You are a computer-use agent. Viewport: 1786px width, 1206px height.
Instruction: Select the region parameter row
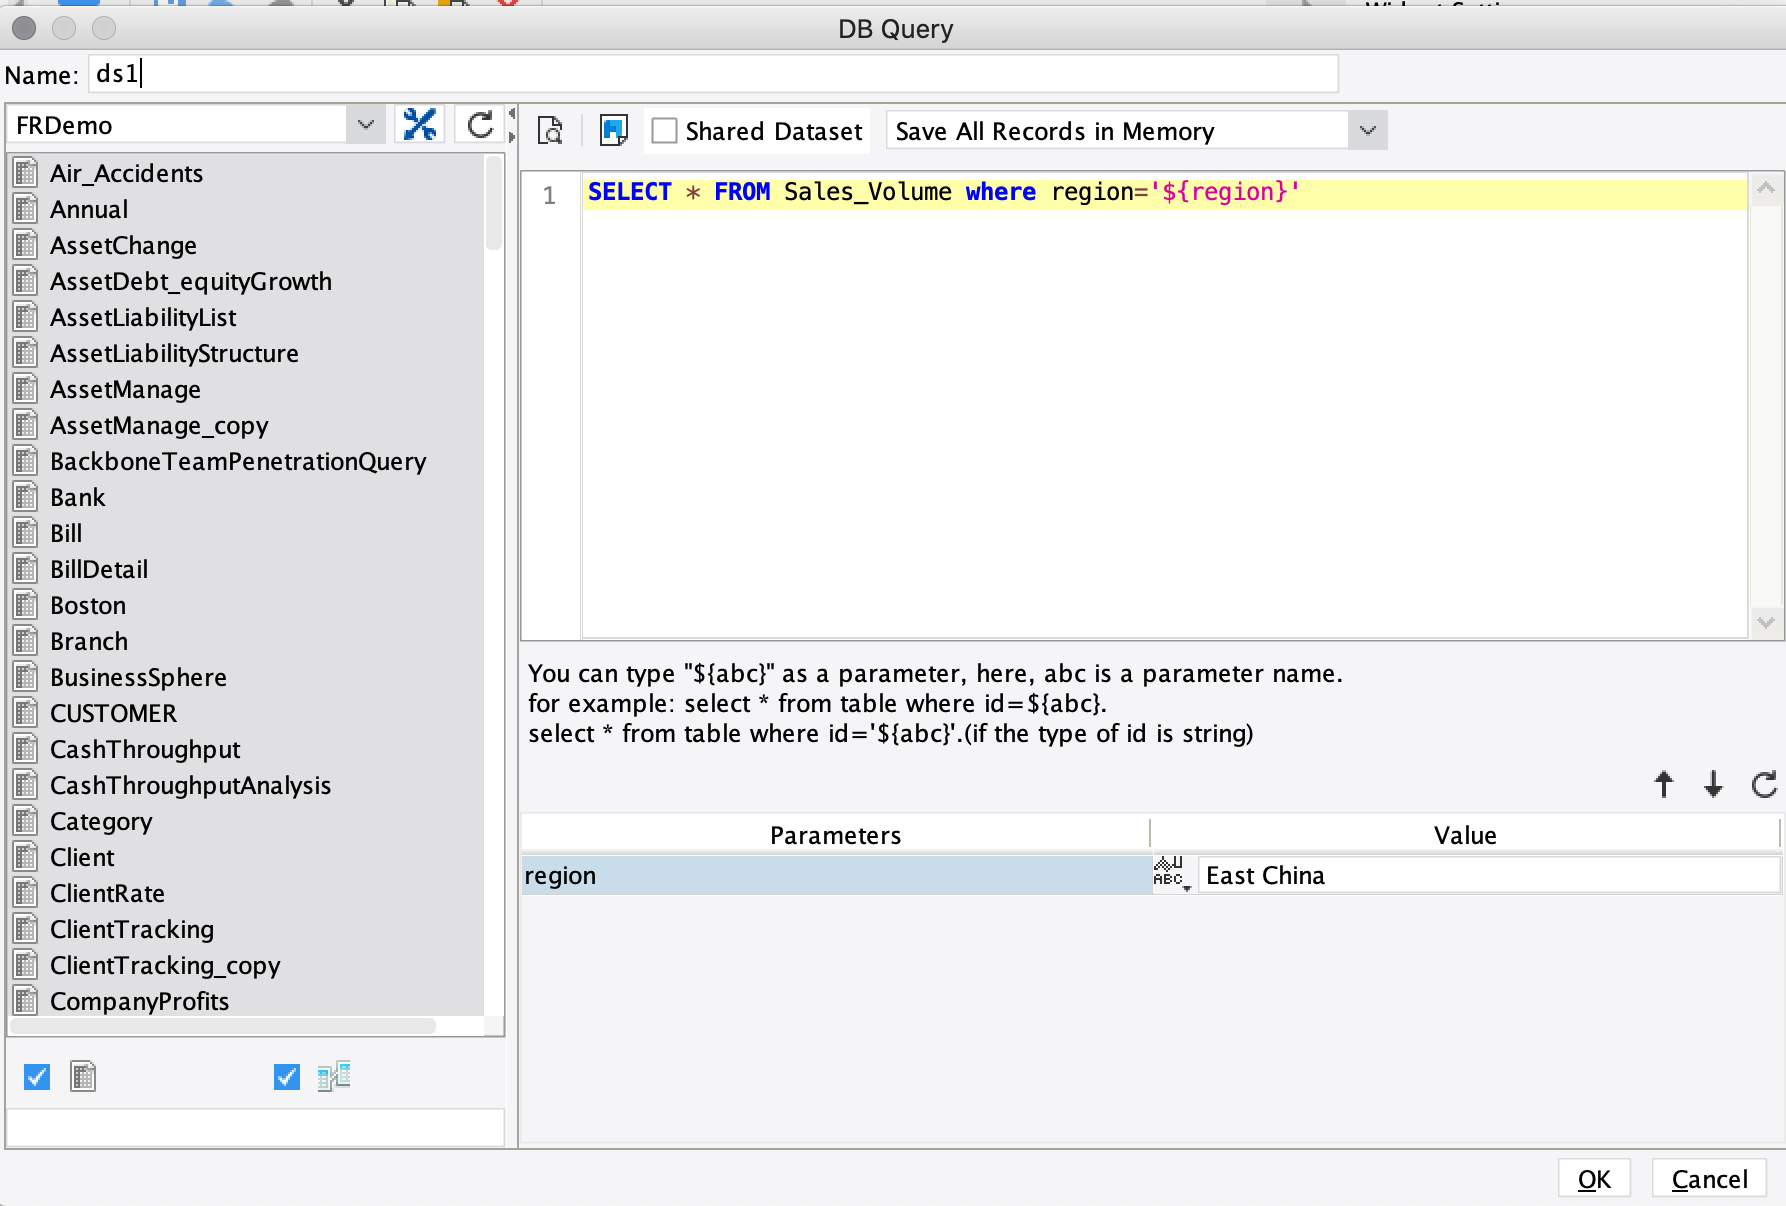(836, 875)
